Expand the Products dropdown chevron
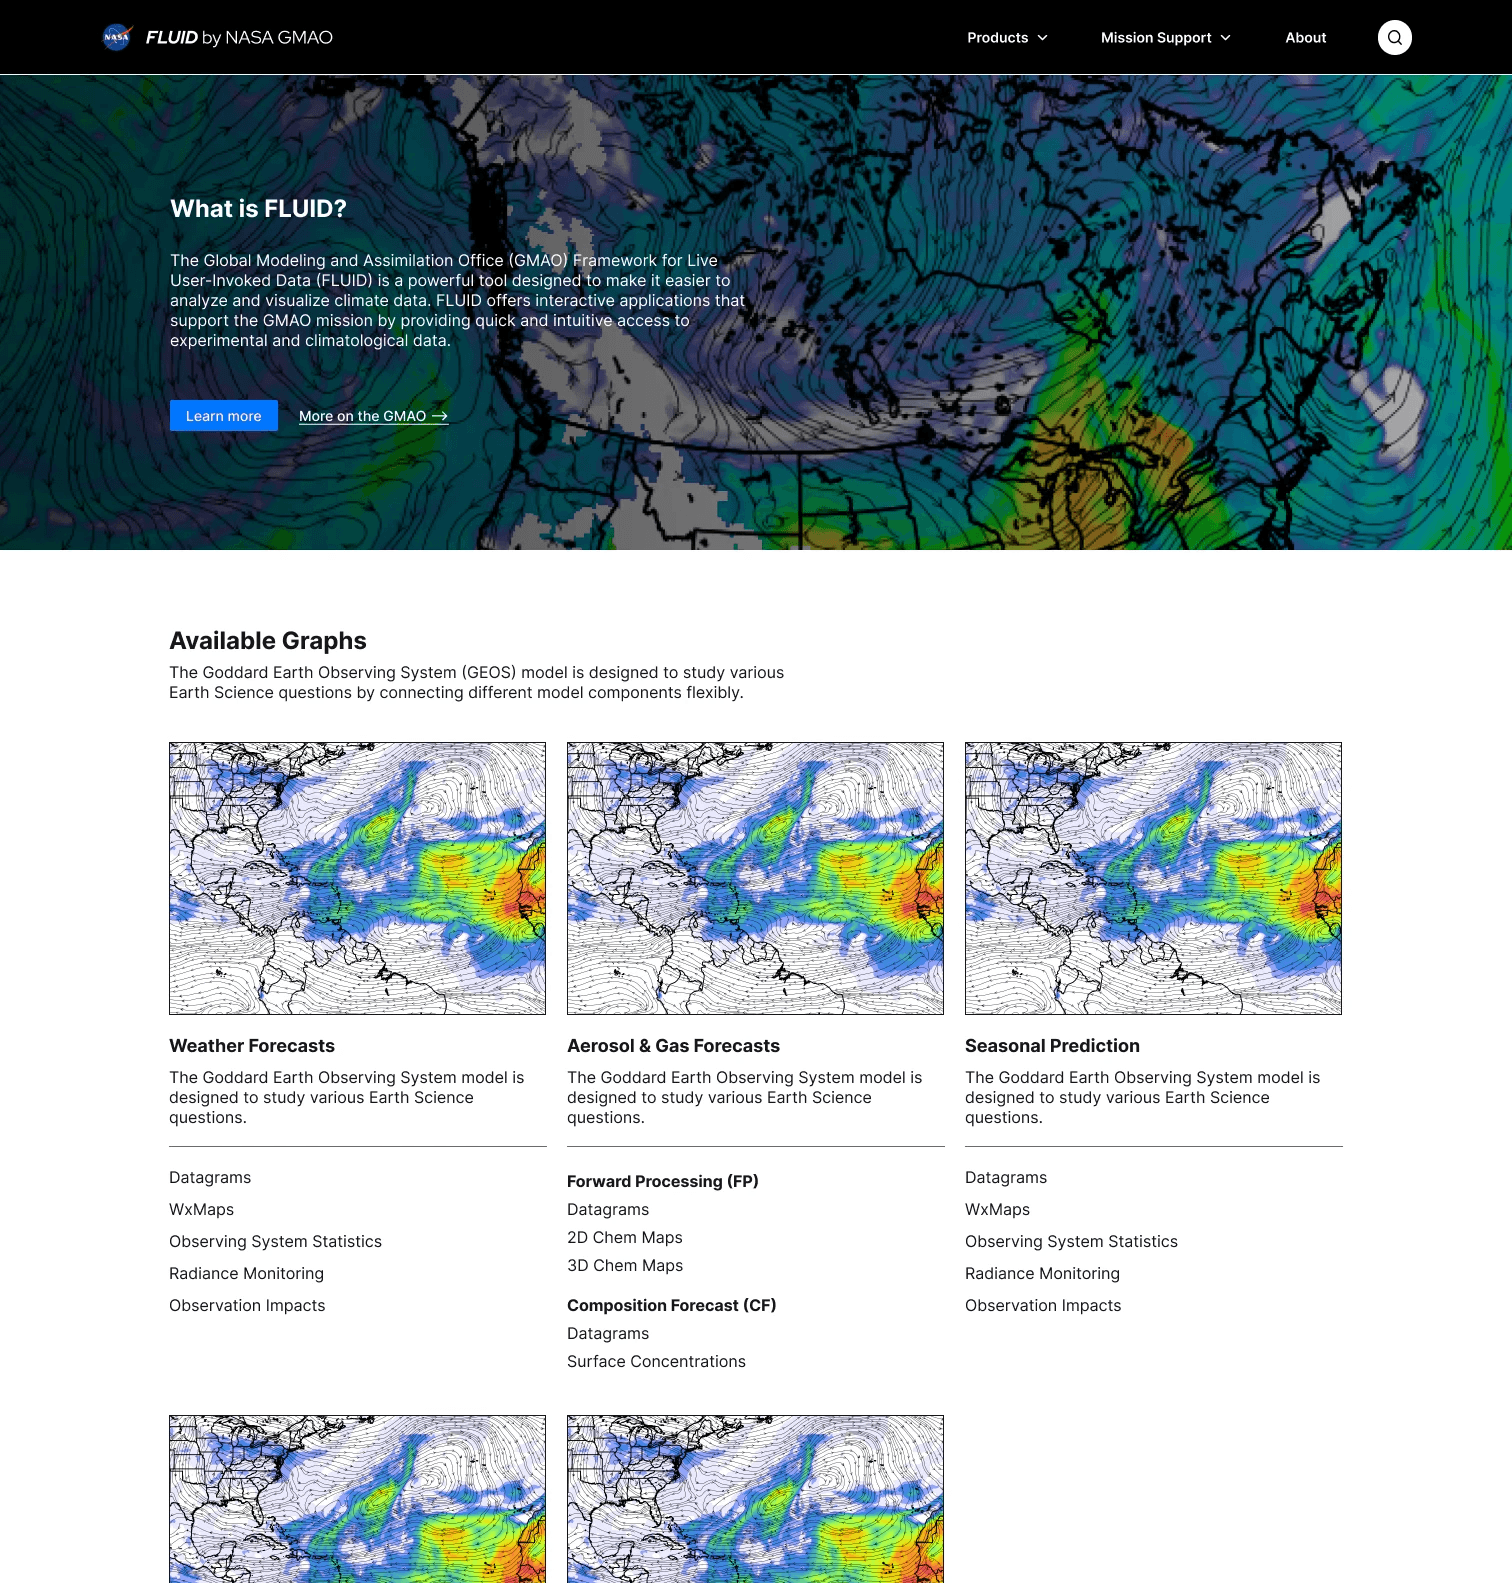Viewport: 1512px width, 1583px height. pyautogui.click(x=1042, y=38)
